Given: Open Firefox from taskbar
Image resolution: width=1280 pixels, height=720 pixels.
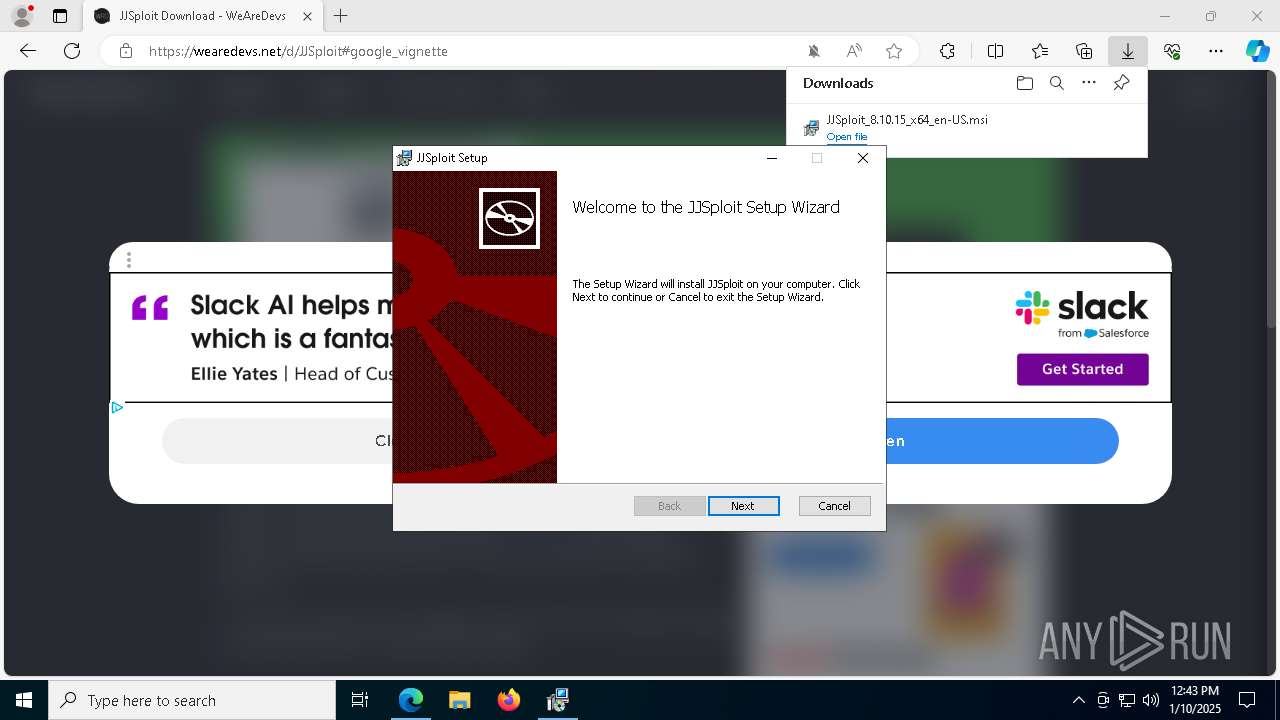Looking at the screenshot, I should pyautogui.click(x=508, y=700).
